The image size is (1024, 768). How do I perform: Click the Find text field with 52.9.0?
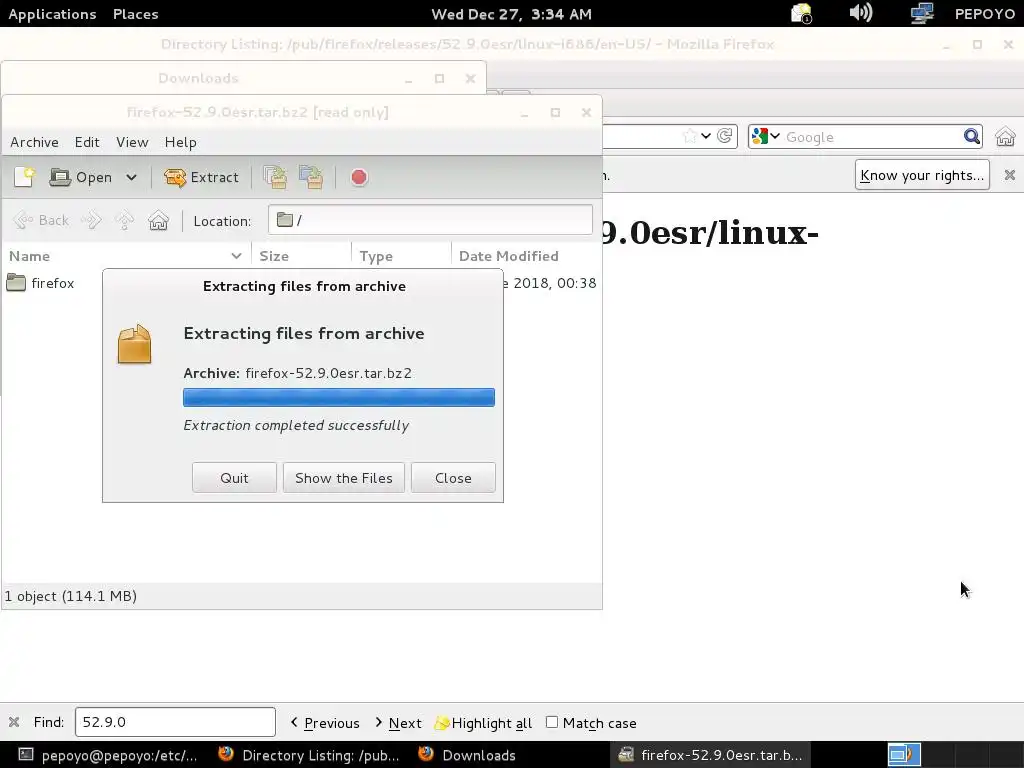coord(175,722)
